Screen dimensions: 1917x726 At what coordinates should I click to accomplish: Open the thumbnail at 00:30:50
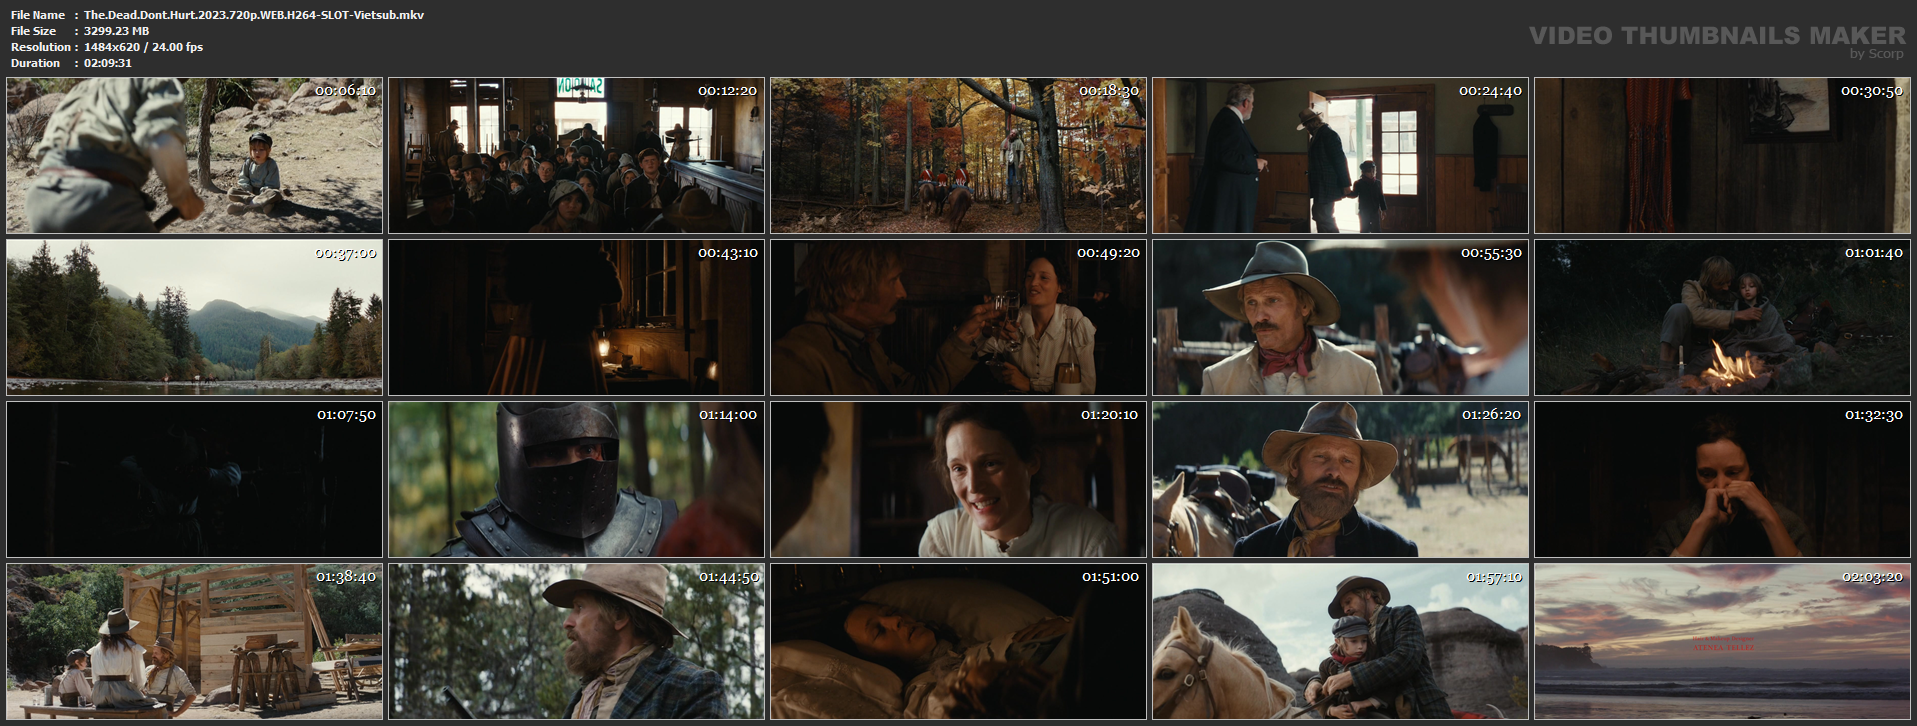click(1722, 156)
